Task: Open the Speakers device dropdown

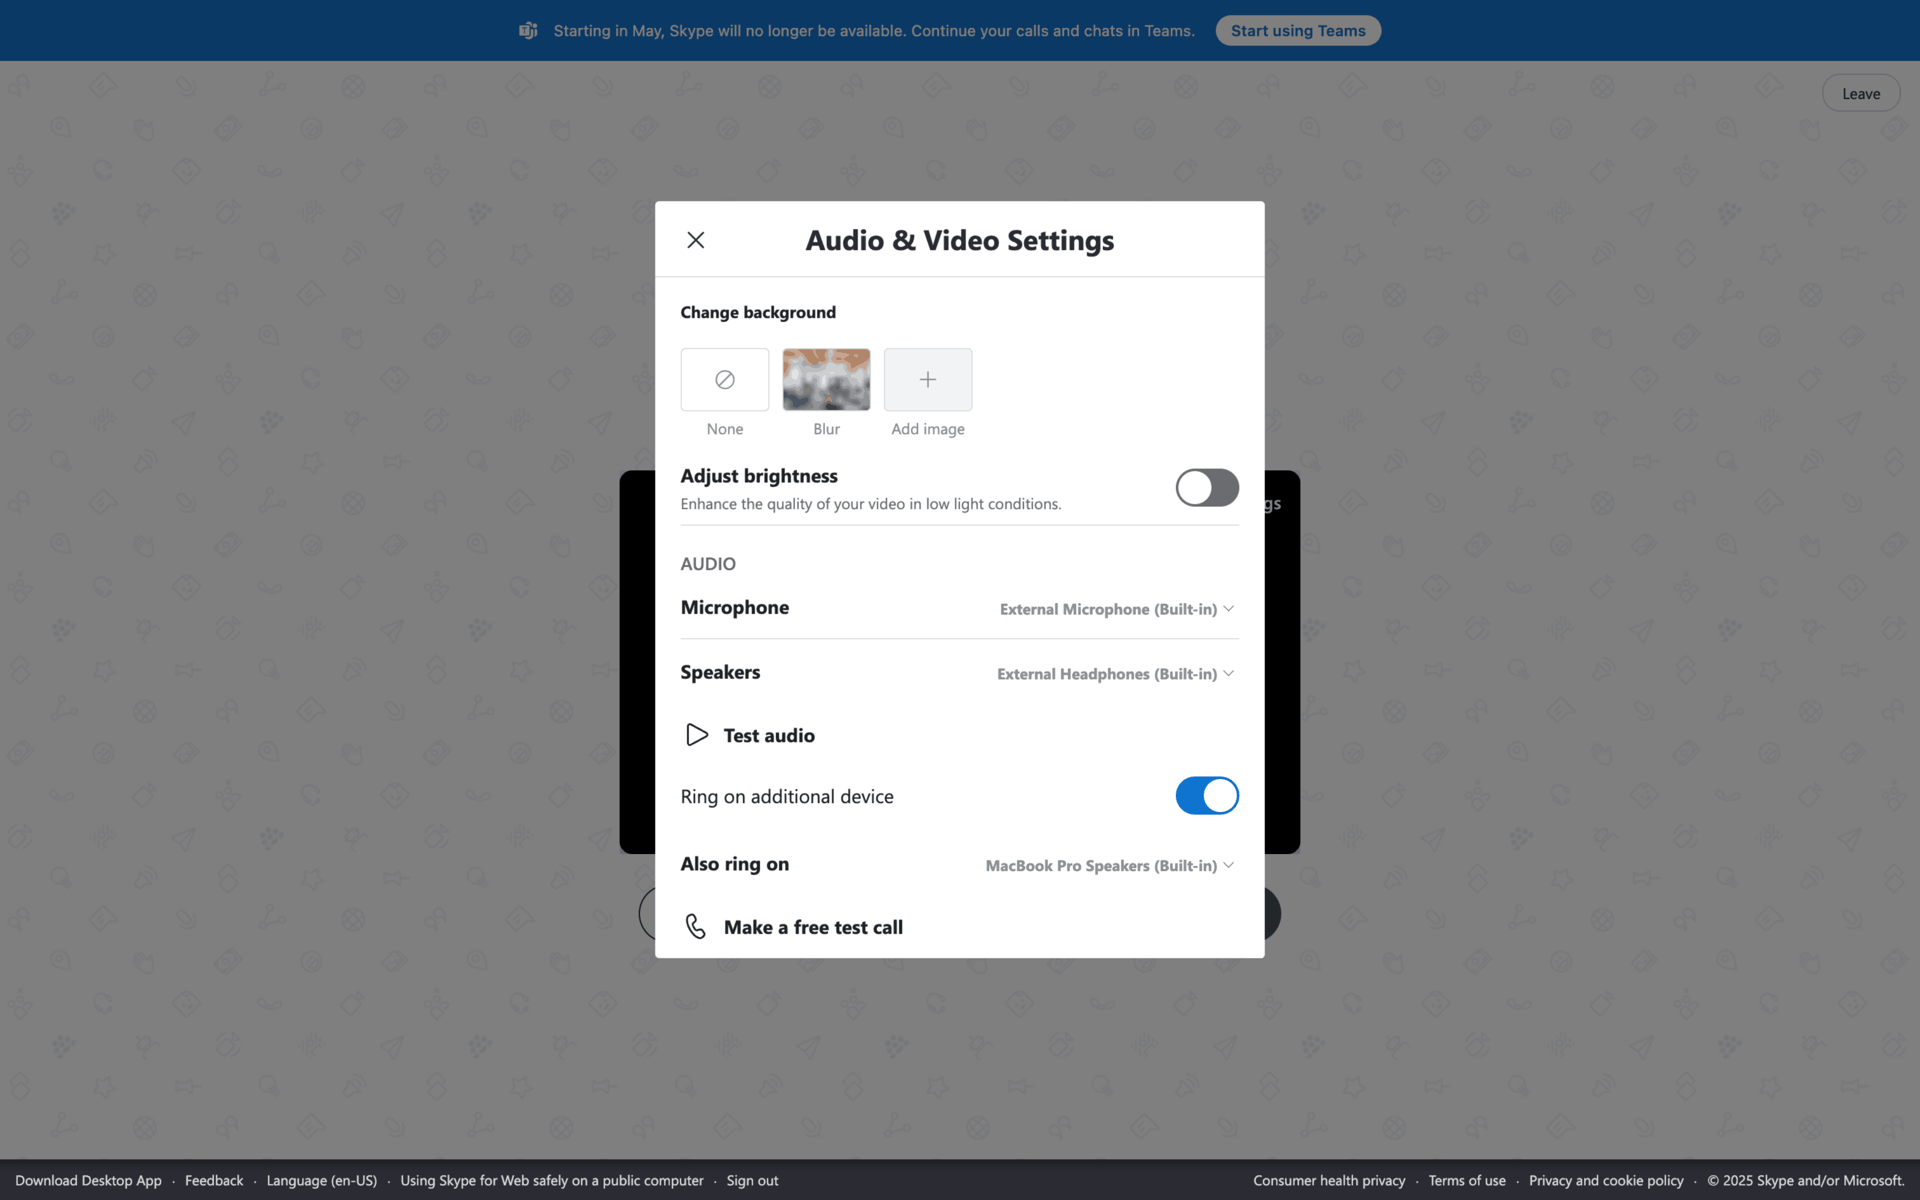Action: (1115, 674)
